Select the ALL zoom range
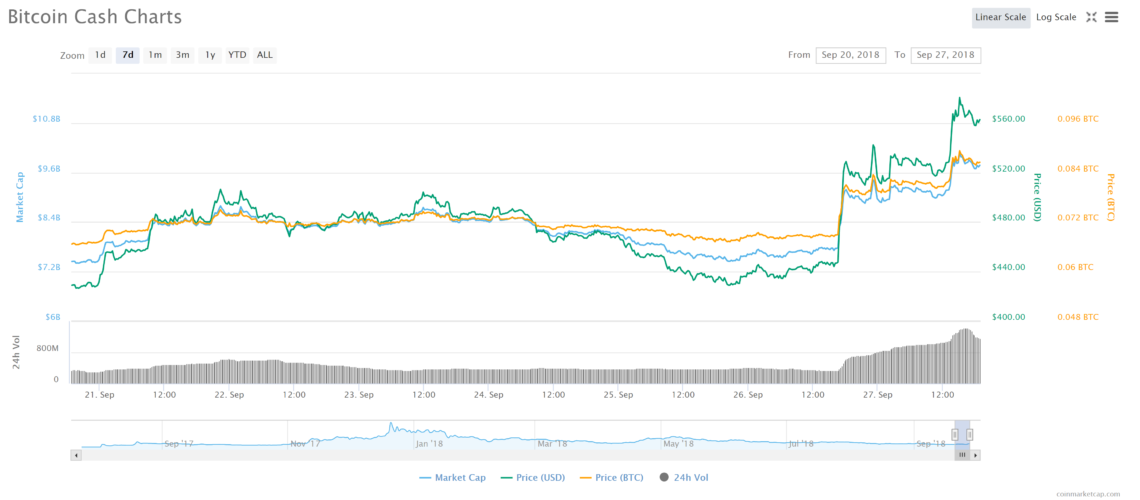 click(x=265, y=55)
